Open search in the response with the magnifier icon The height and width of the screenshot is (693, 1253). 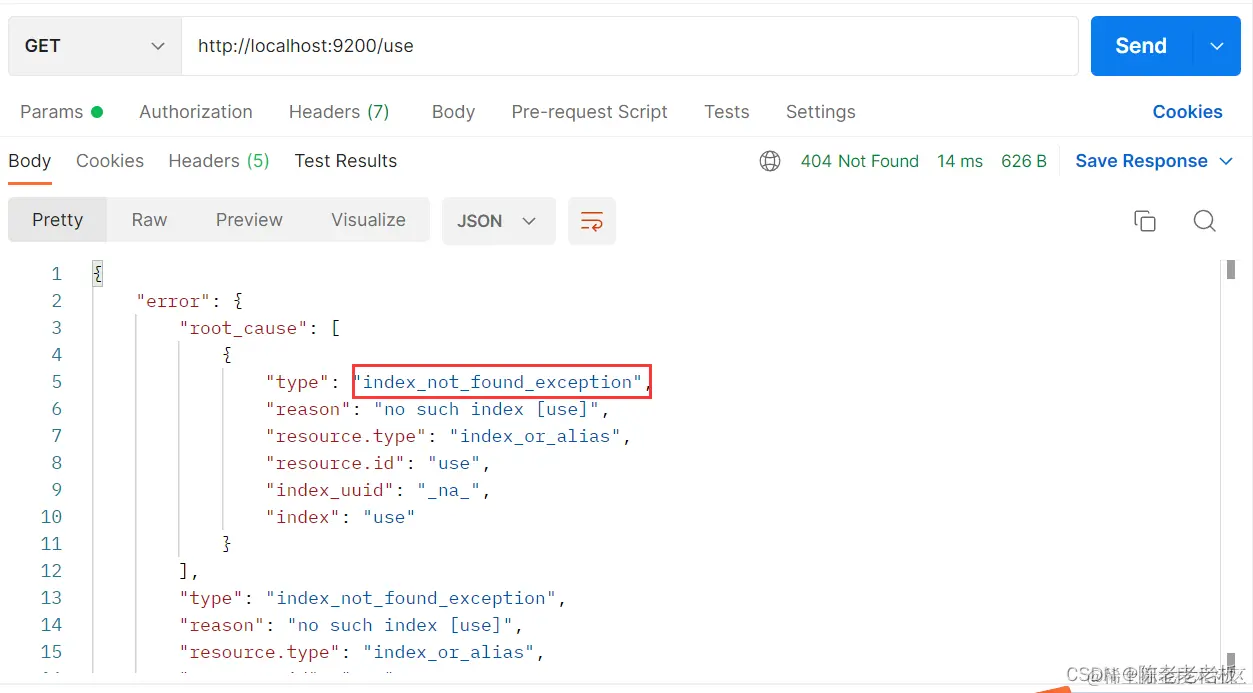[1205, 221]
